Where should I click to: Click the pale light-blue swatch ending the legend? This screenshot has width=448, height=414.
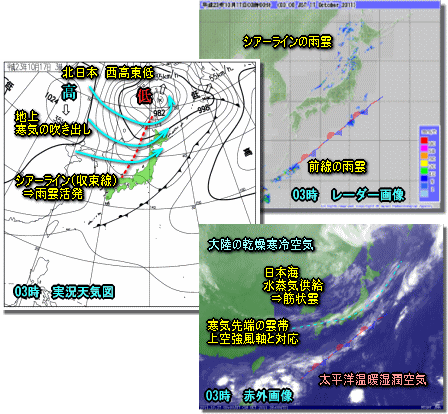[x=425, y=194]
